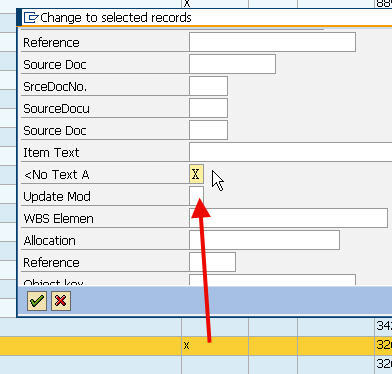Confirm changes with the green checkmark button
The height and width of the screenshot is (374, 392).
click(x=37, y=301)
